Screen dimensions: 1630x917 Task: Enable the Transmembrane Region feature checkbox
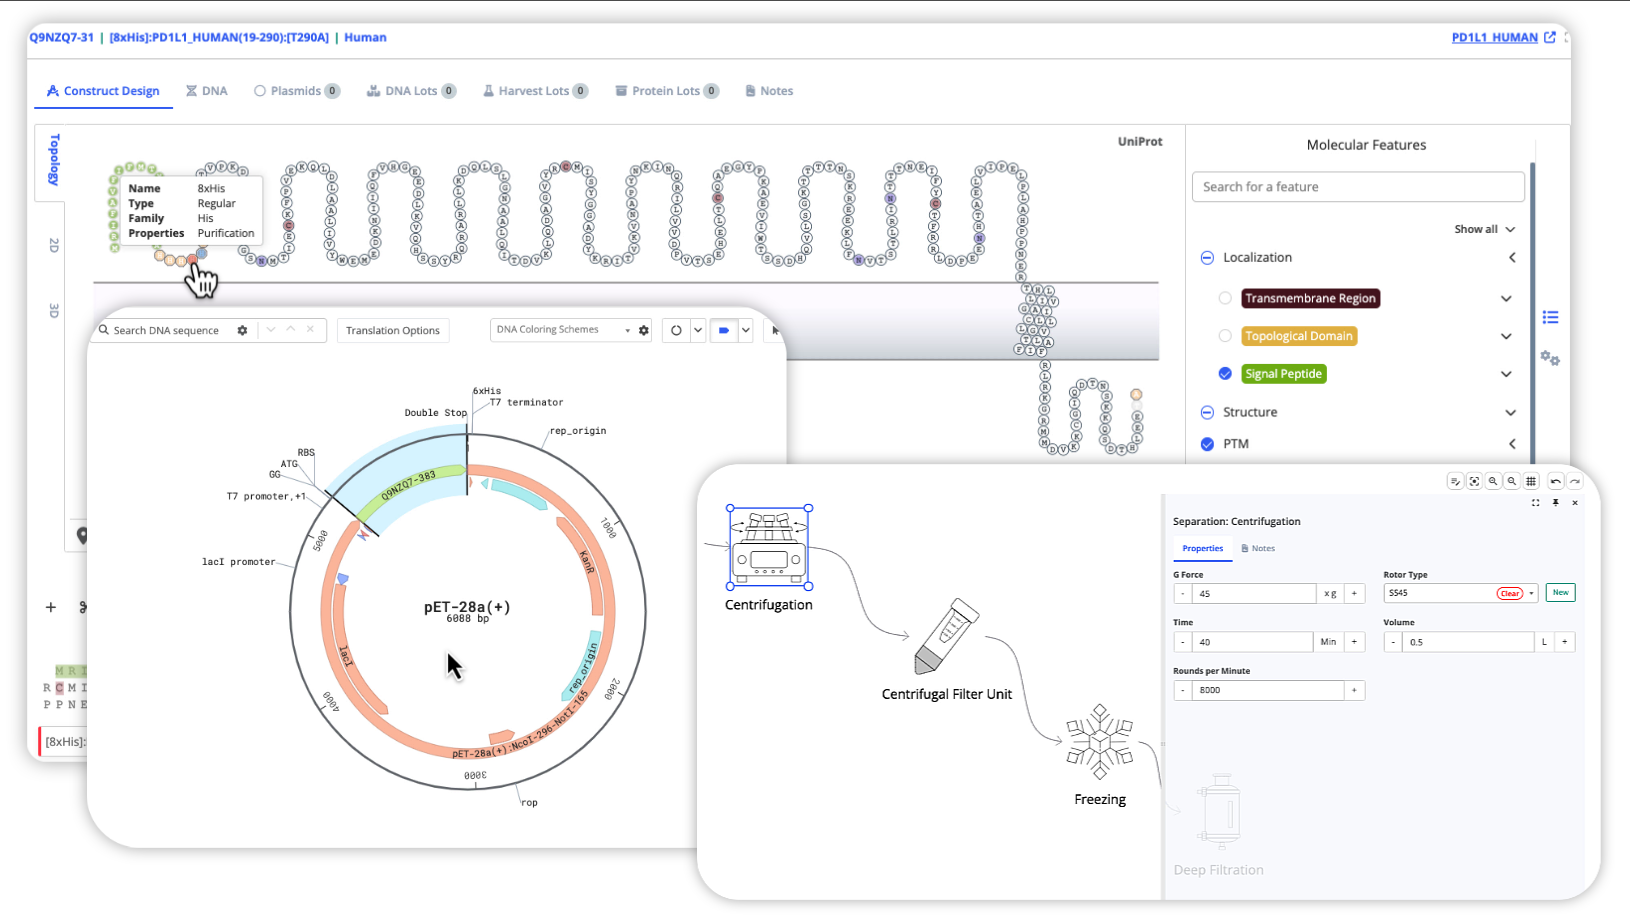(x=1225, y=298)
